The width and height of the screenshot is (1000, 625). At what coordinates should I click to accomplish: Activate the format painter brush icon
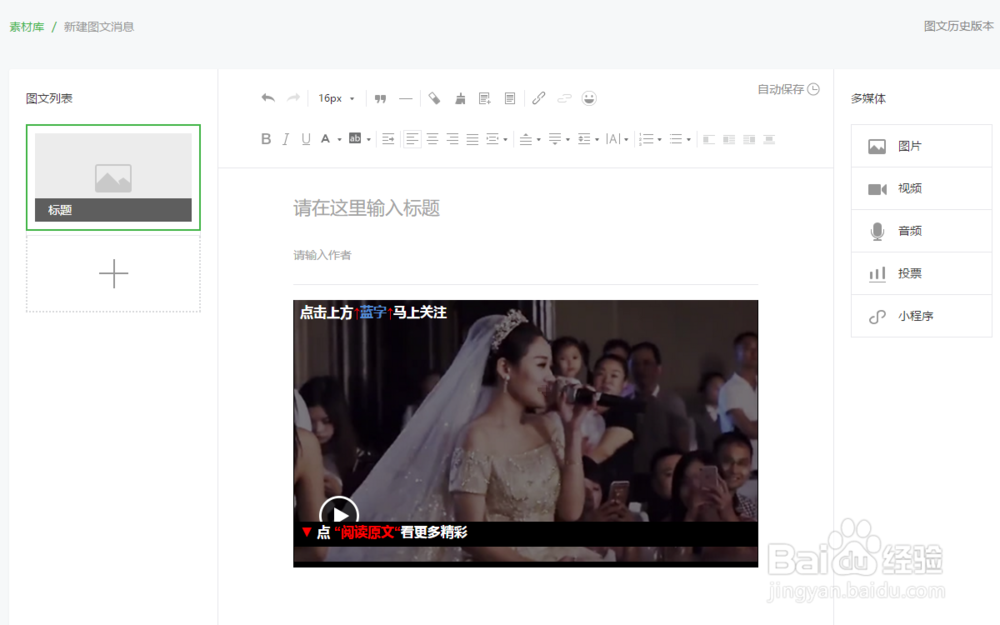(460, 98)
